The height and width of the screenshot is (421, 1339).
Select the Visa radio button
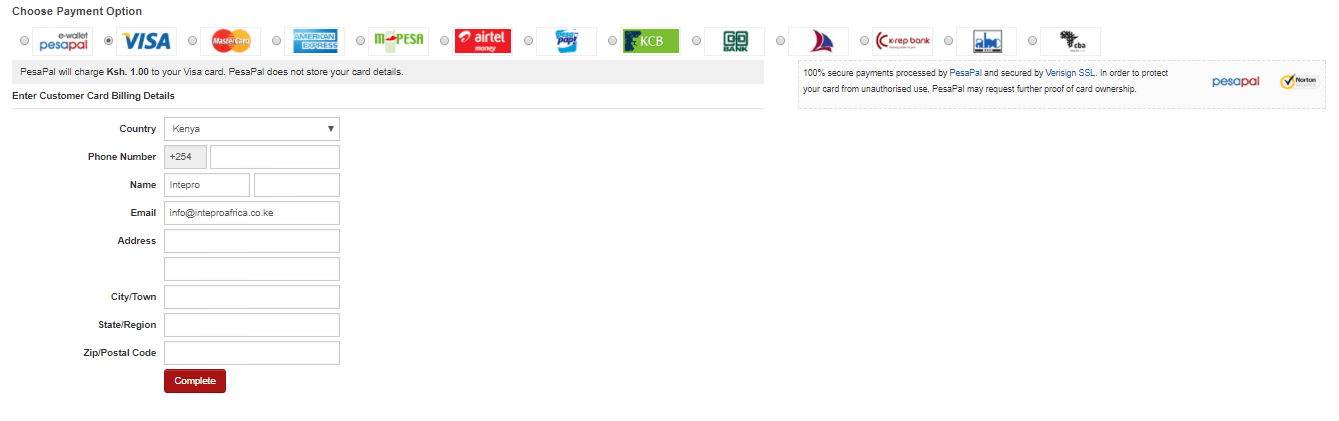coord(108,41)
